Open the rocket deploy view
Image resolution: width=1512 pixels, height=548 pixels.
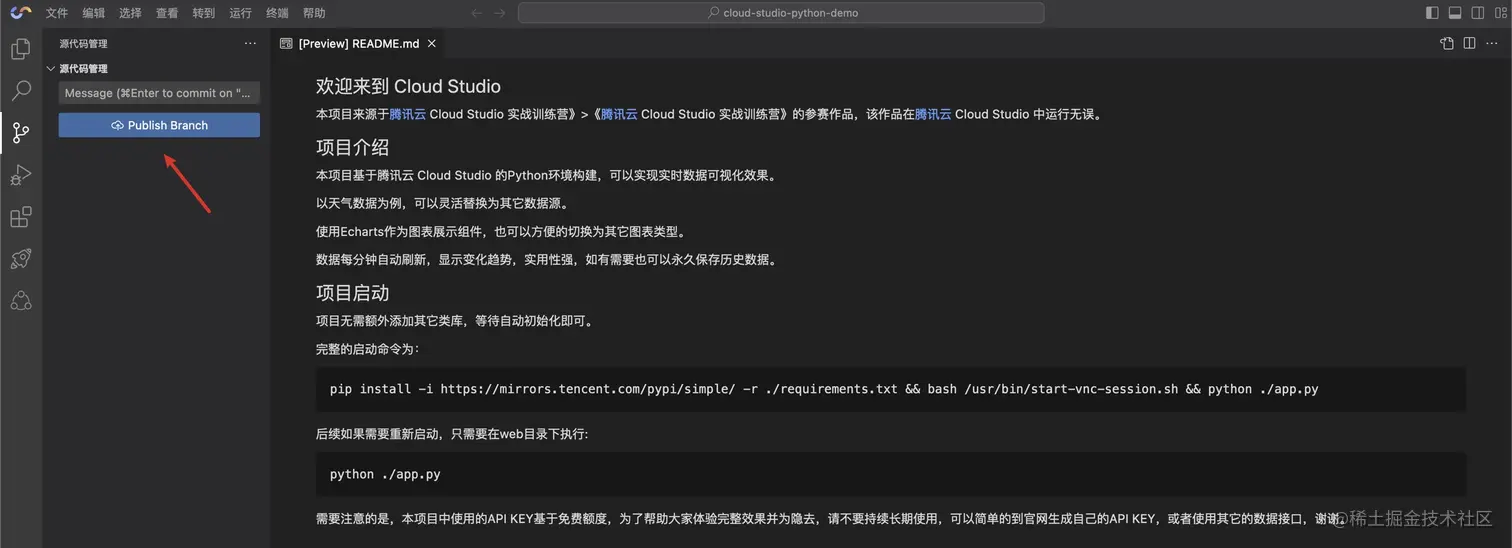(x=21, y=258)
